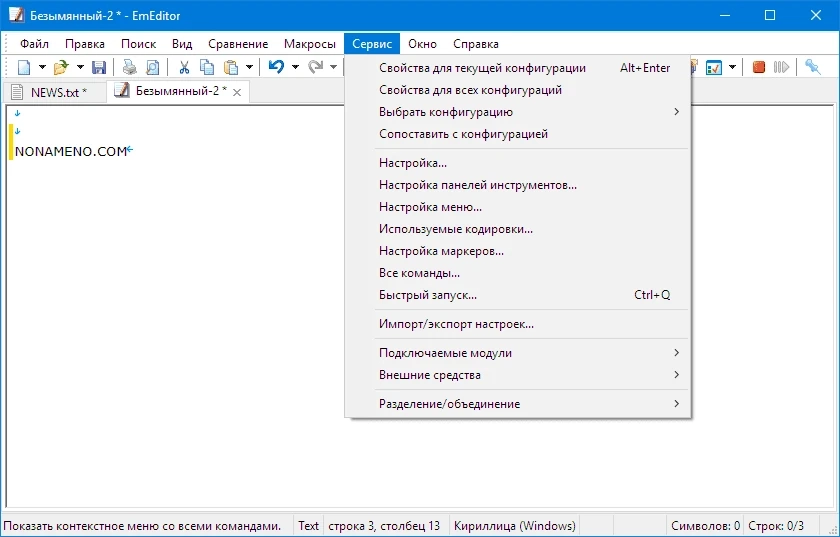Click the Copy toolbar icon
Screen dimensions: 840x537
[x=207, y=67]
